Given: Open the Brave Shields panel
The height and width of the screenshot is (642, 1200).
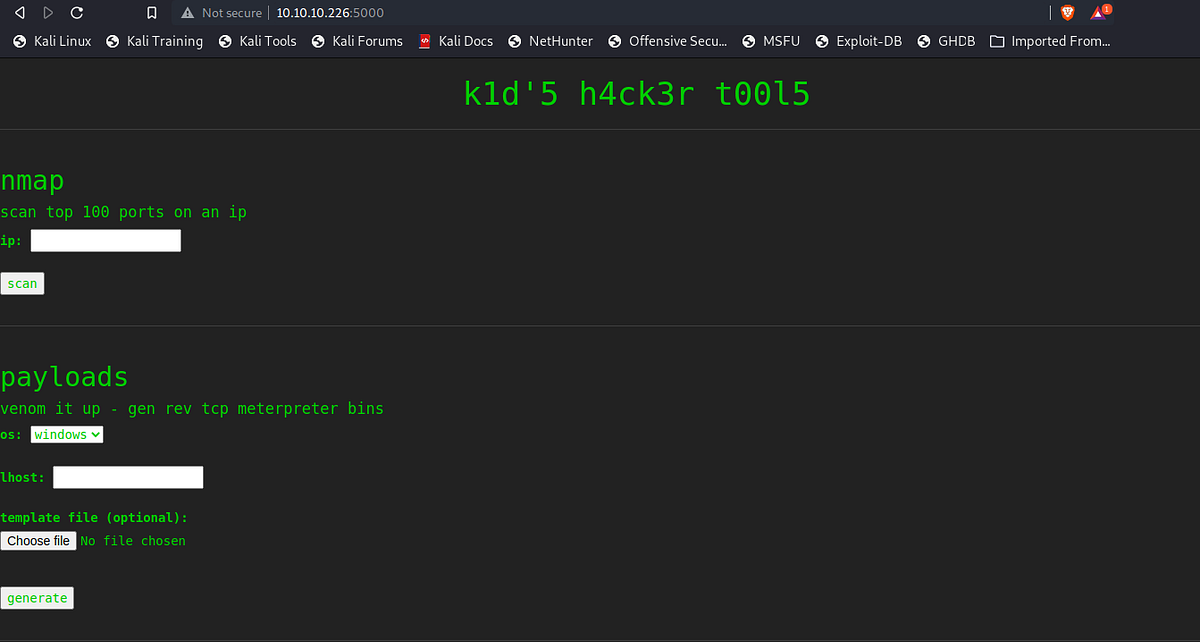Looking at the screenshot, I should click(x=1067, y=12).
